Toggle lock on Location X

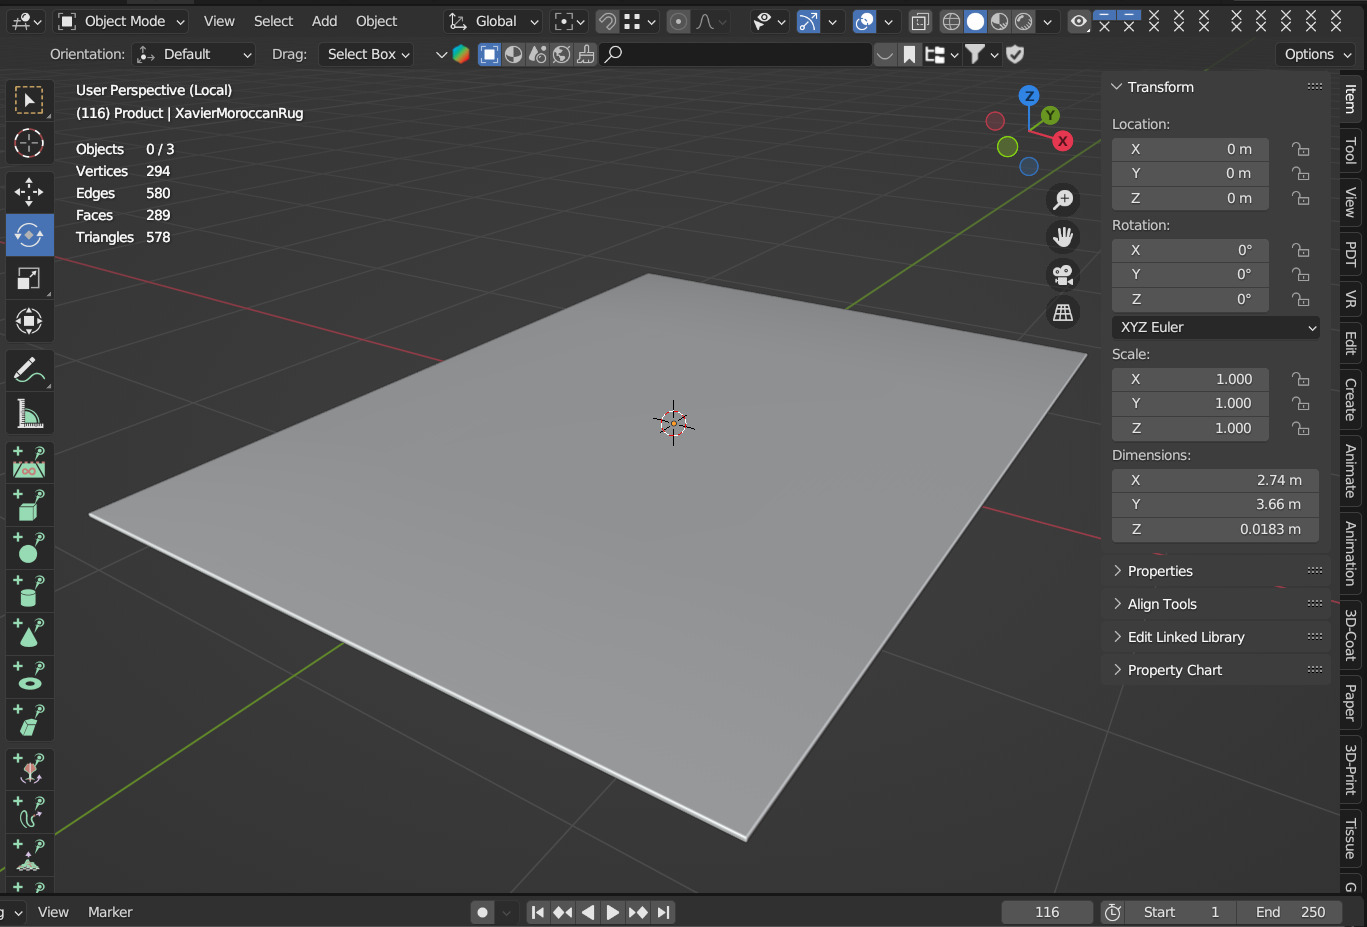click(1300, 149)
